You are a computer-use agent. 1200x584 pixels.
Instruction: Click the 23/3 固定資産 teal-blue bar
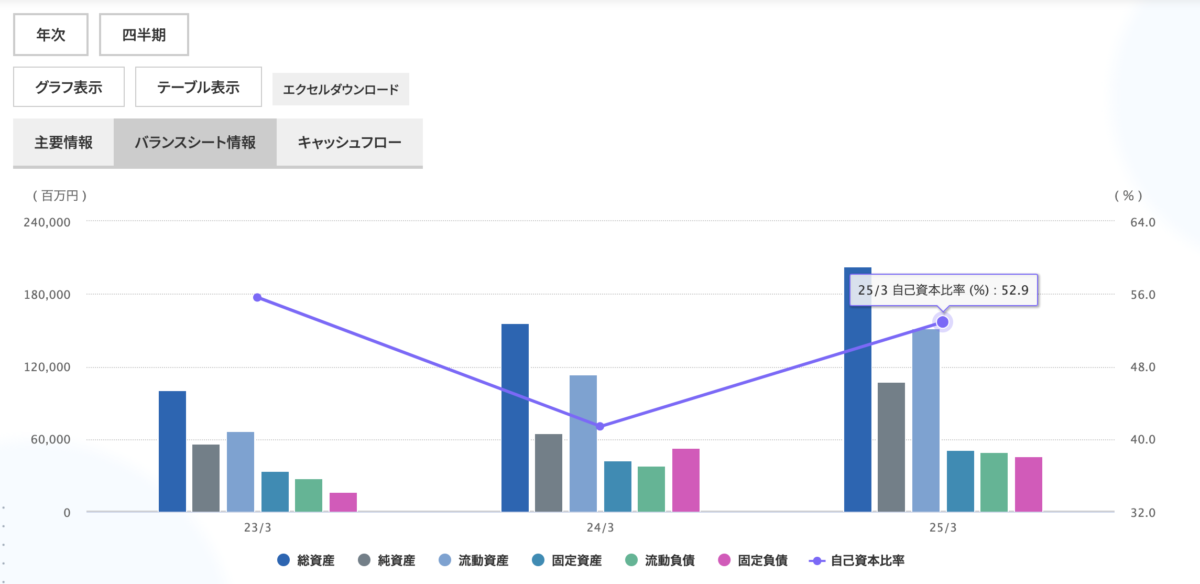tap(275, 492)
